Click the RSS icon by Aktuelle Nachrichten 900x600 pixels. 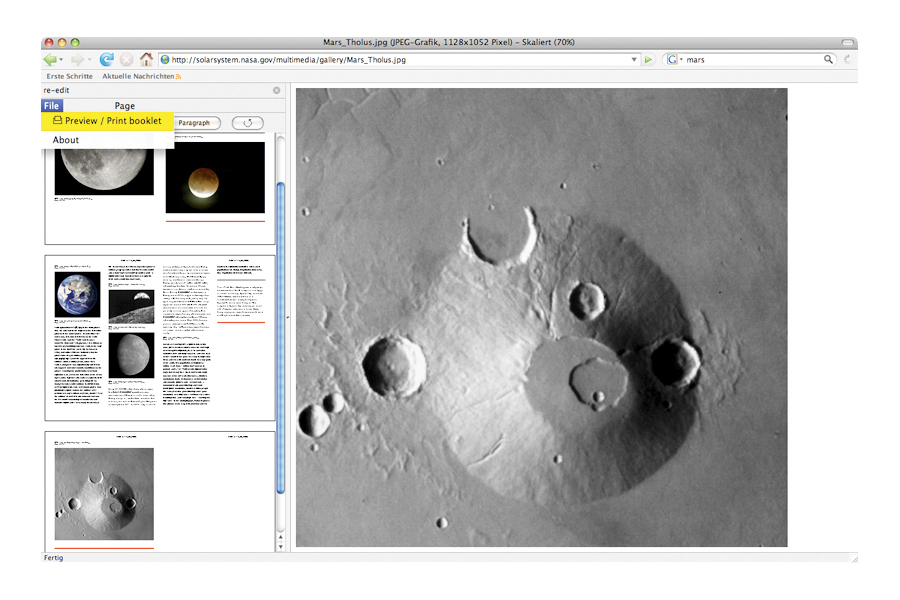click(x=179, y=76)
